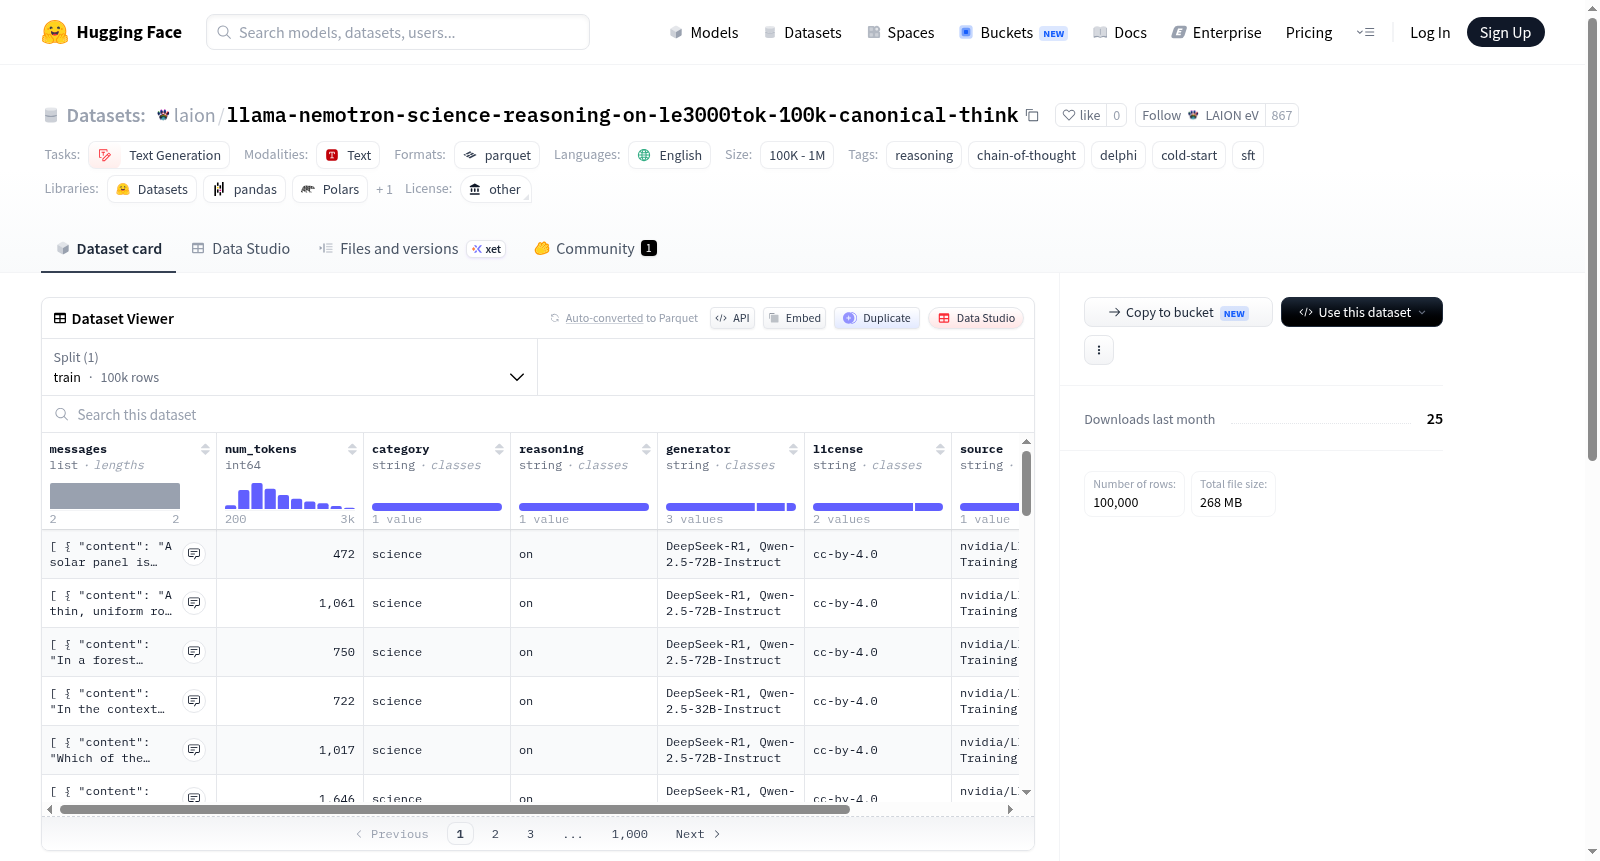This screenshot has width=1600, height=861.
Task: Sort by the messages column
Action: tap(205, 449)
